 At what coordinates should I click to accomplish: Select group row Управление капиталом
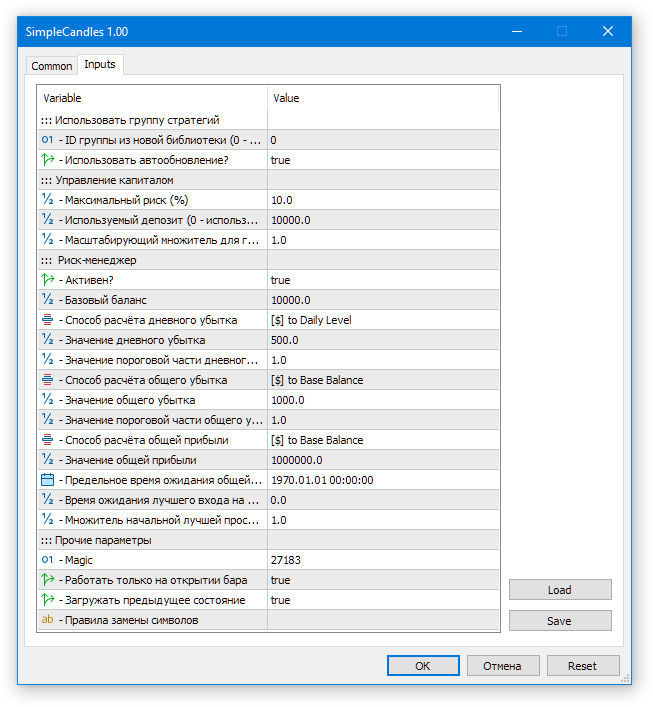coord(269,180)
